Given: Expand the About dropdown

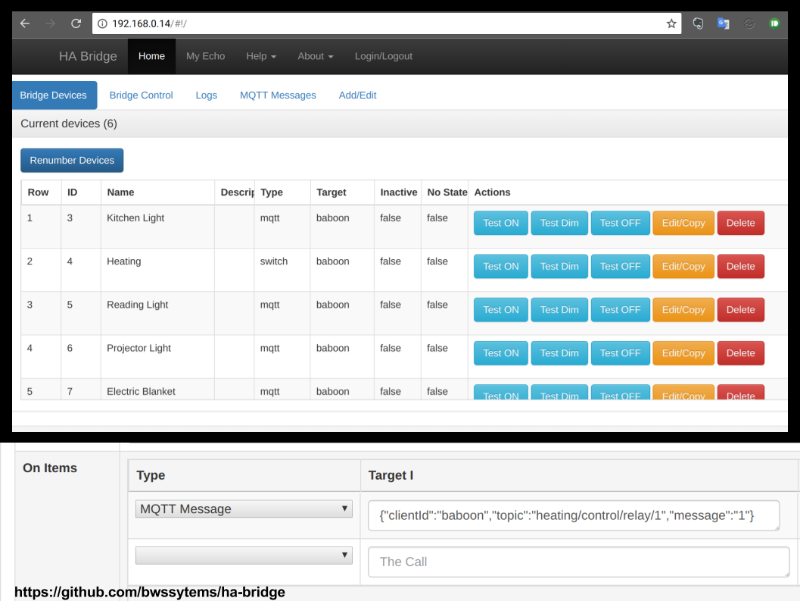Looking at the screenshot, I should tap(315, 57).
